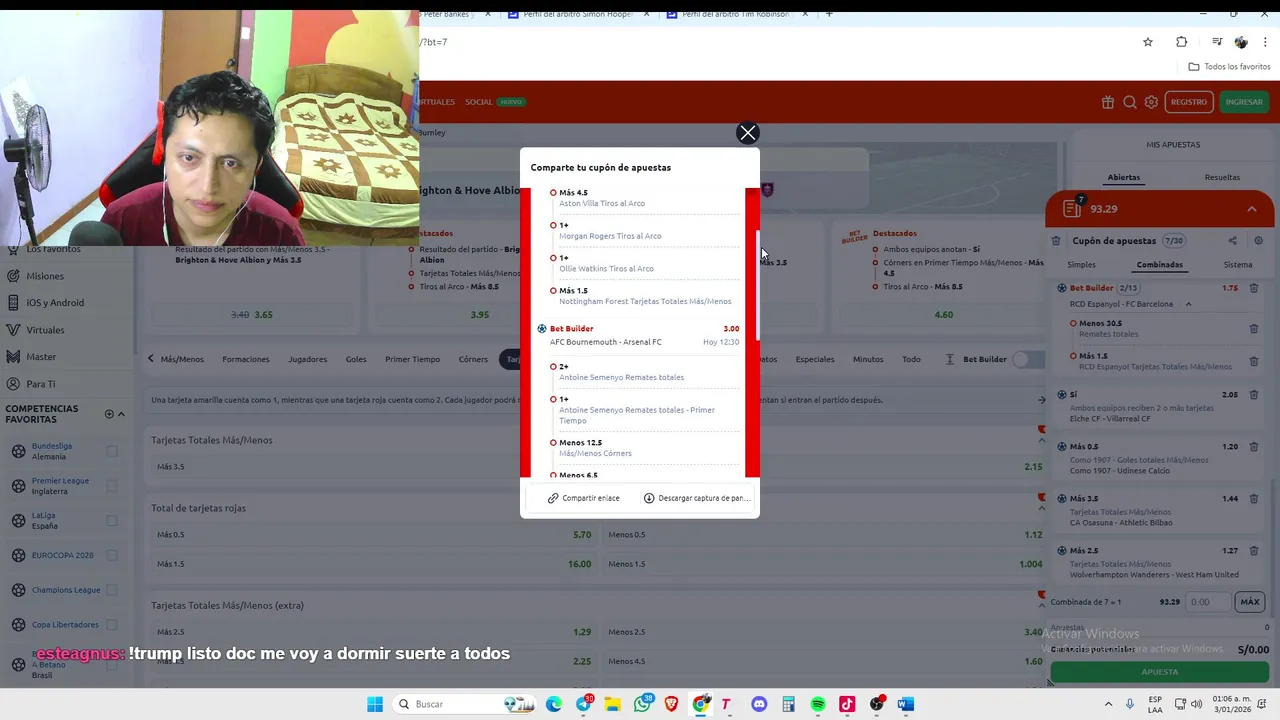Click the green INGRESAR button

click(1244, 102)
